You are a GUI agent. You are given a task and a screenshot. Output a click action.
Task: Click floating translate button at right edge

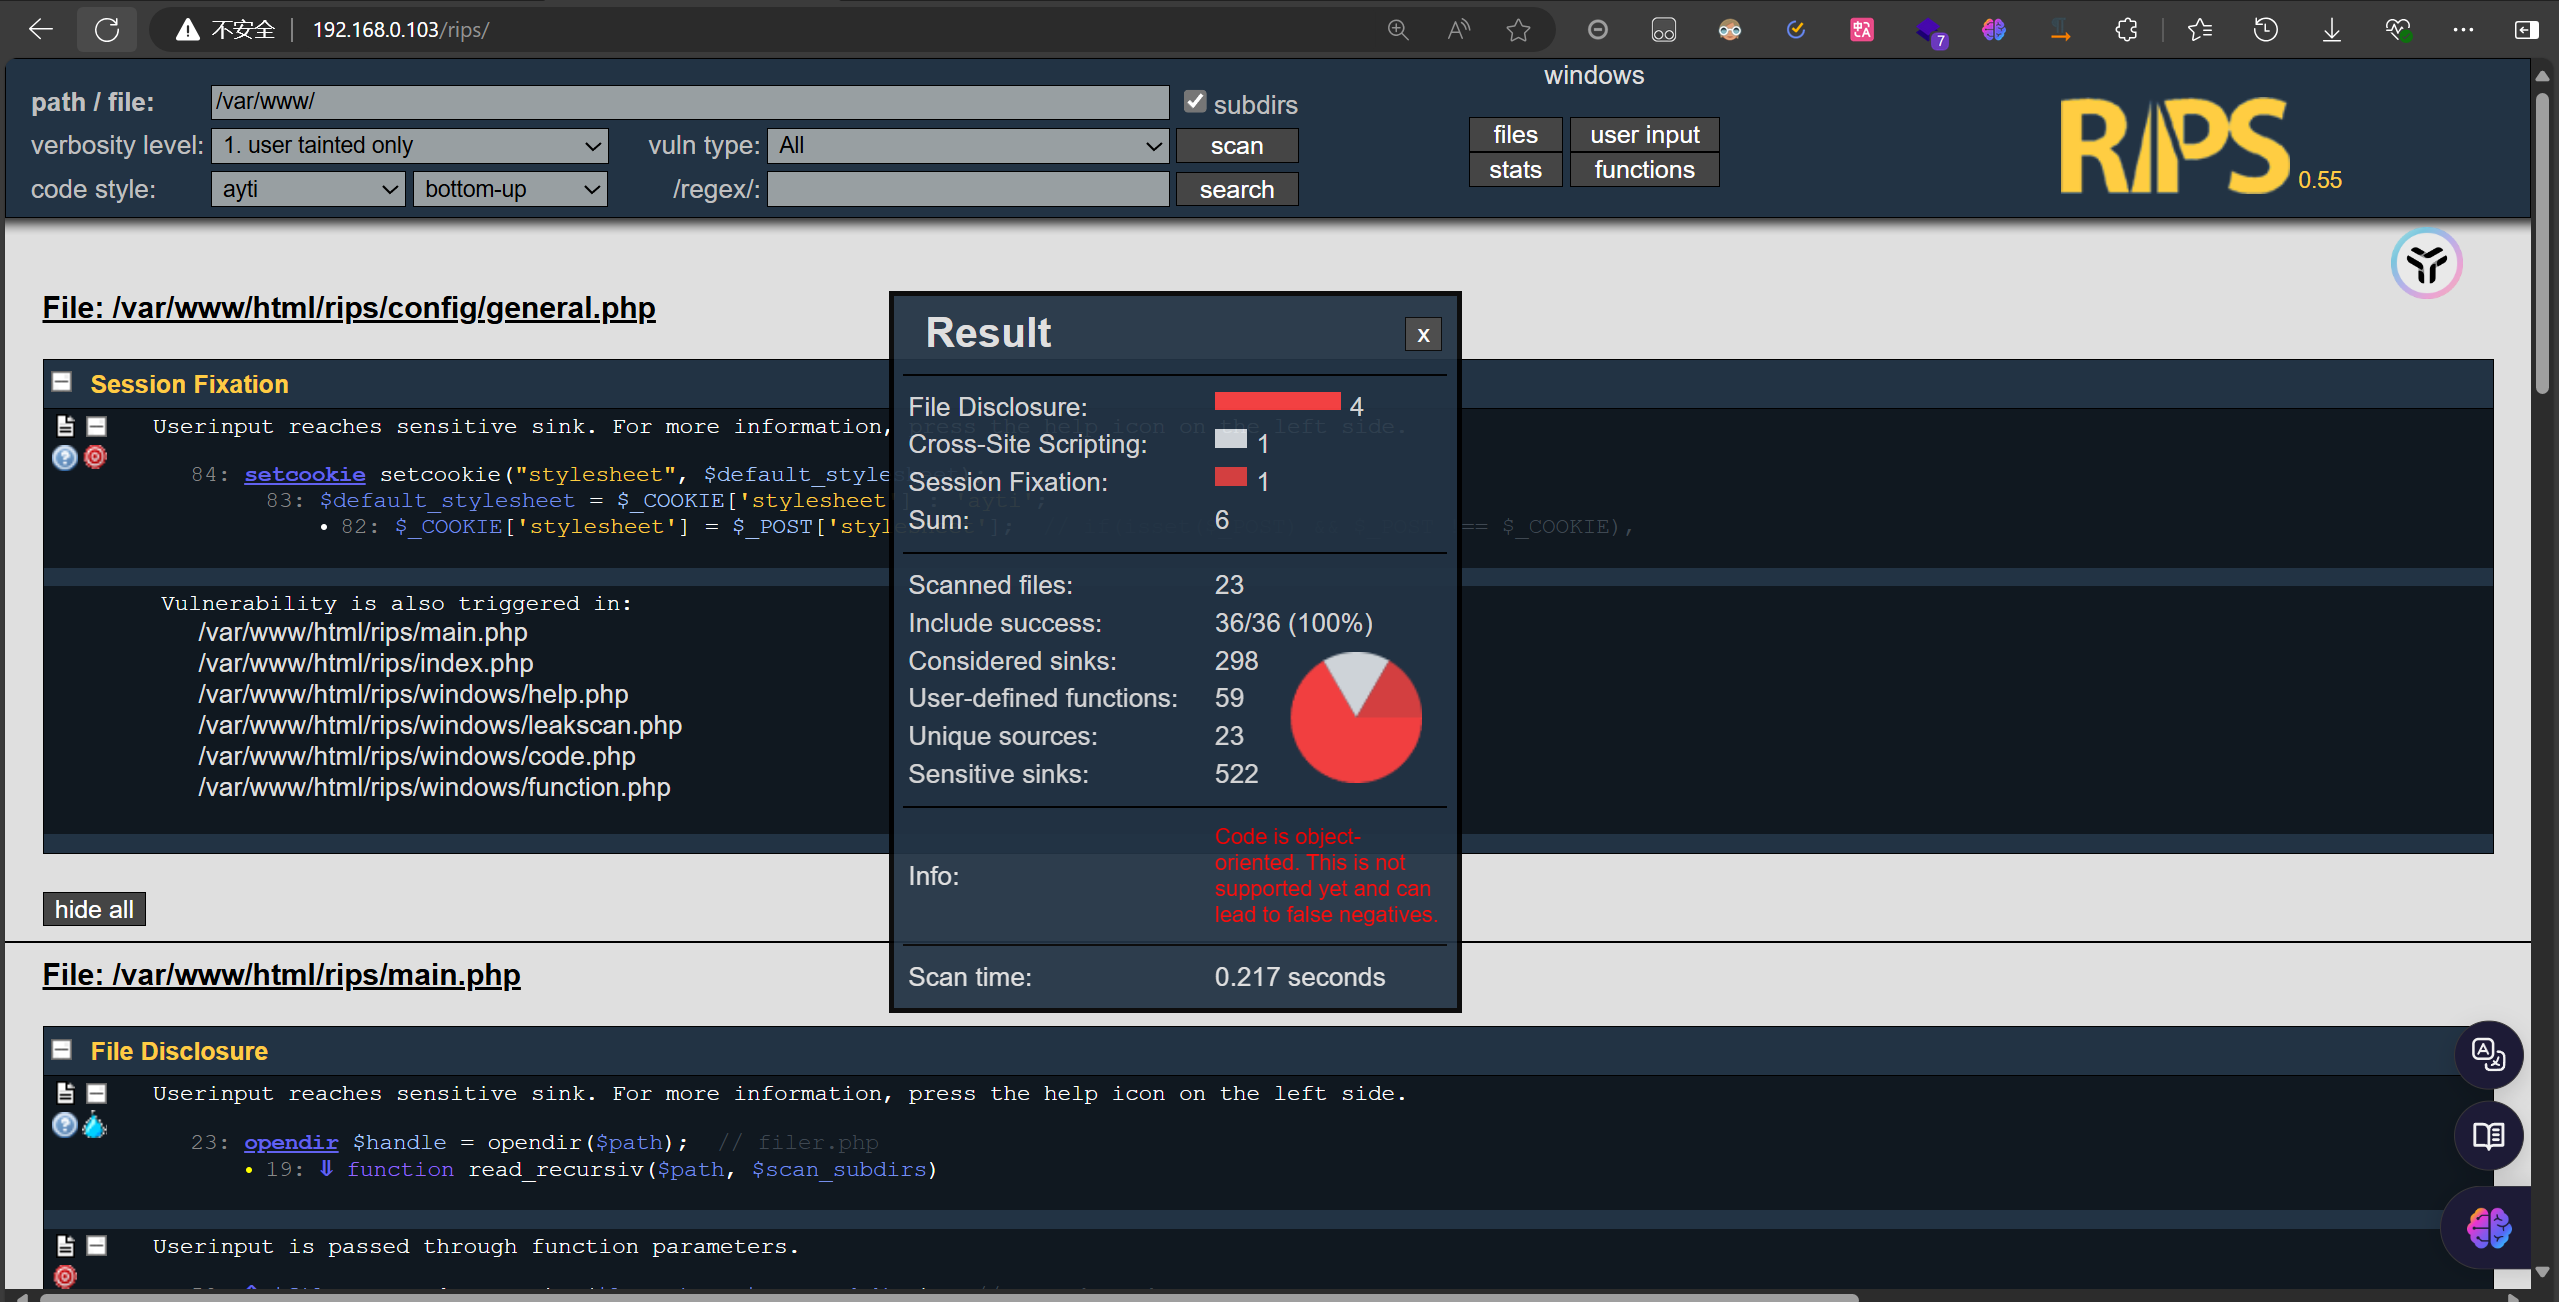2489,1054
